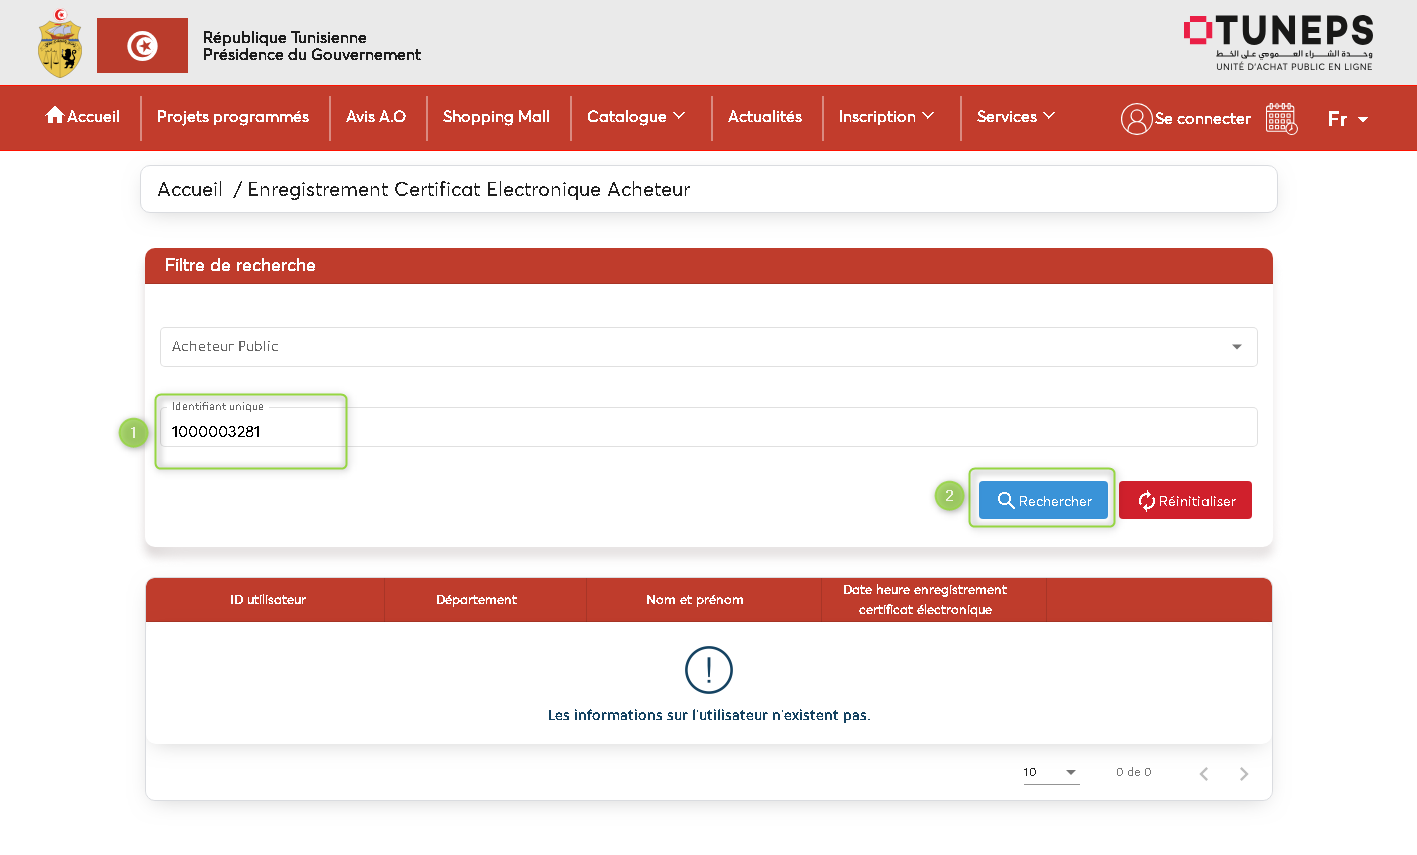The image size is (1417, 855).
Task: Expand the Inscription menu
Action: click(x=886, y=117)
